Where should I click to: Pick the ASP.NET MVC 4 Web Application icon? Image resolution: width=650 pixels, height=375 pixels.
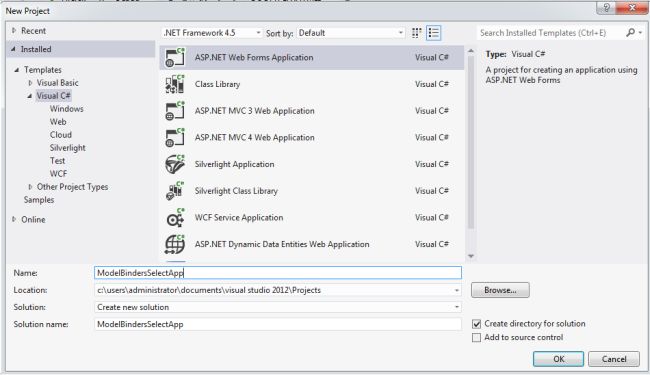point(175,138)
